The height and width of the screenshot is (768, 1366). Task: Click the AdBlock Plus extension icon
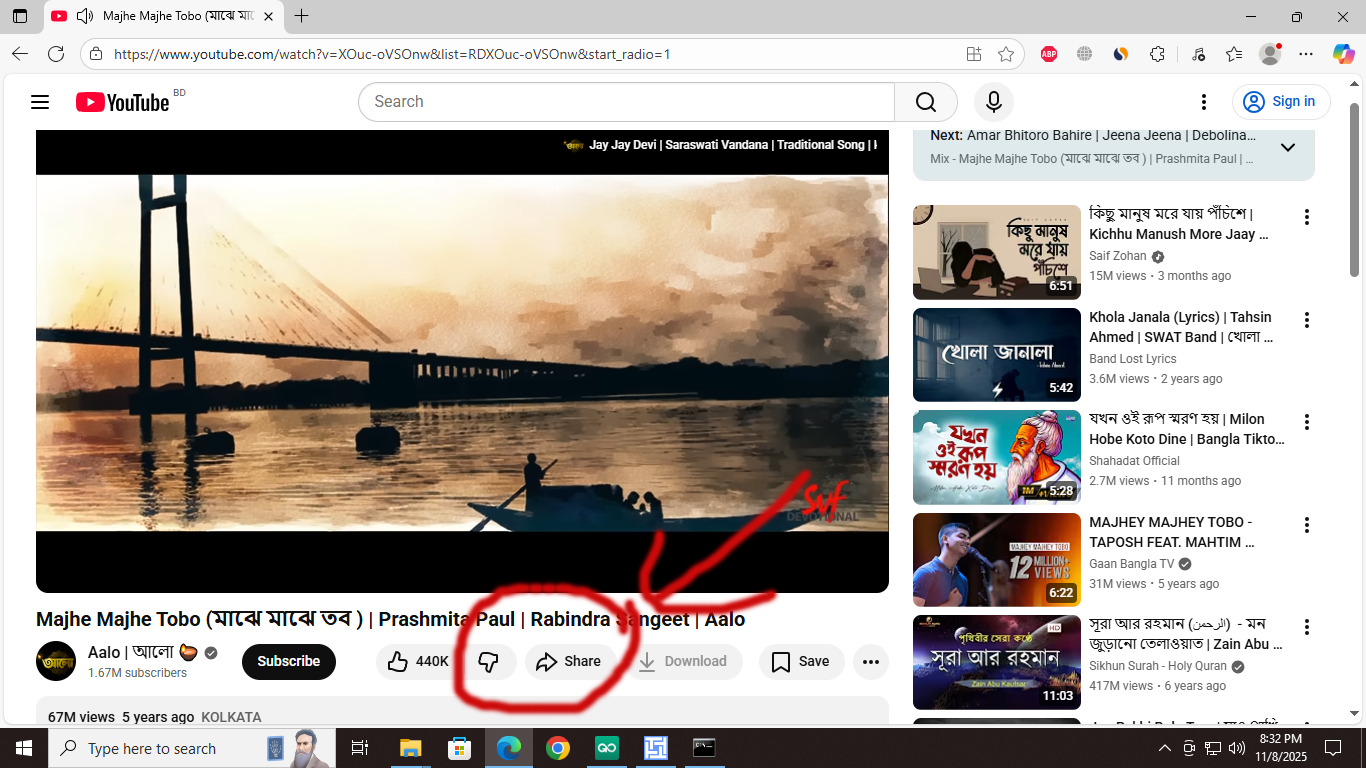coord(1049,54)
